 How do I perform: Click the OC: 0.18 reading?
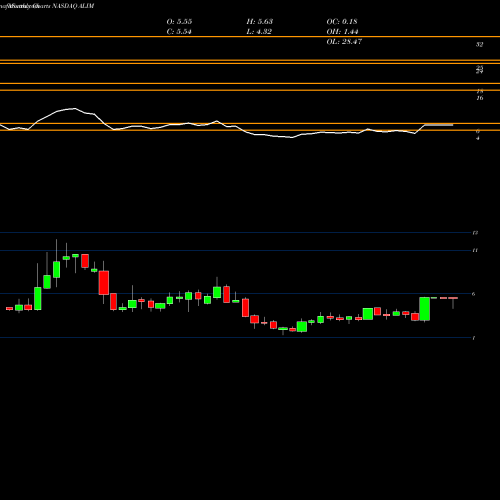click(x=342, y=22)
